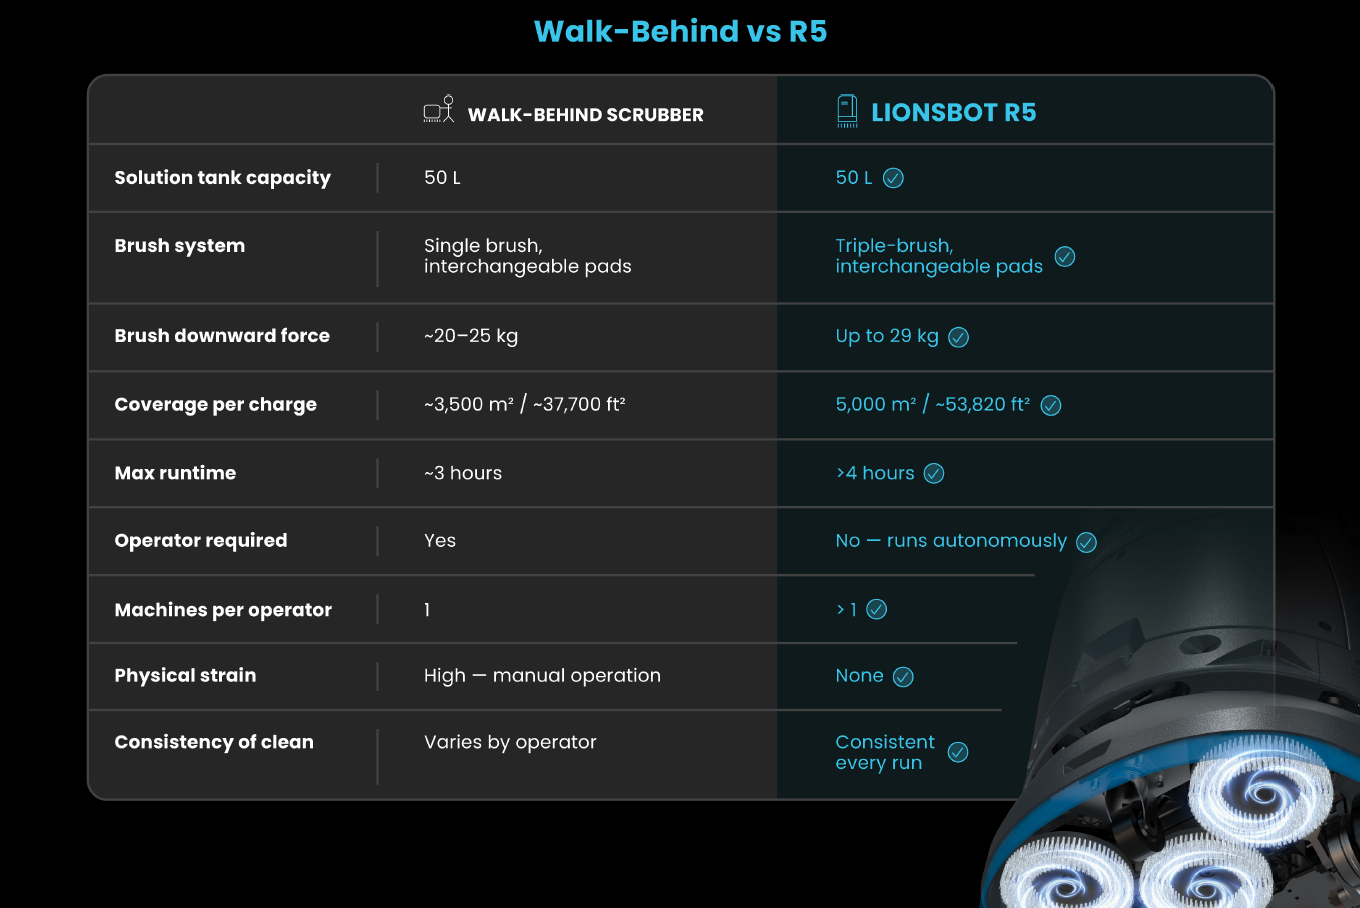Click the Operator required row label
1360x908 pixels.
click(x=200, y=541)
